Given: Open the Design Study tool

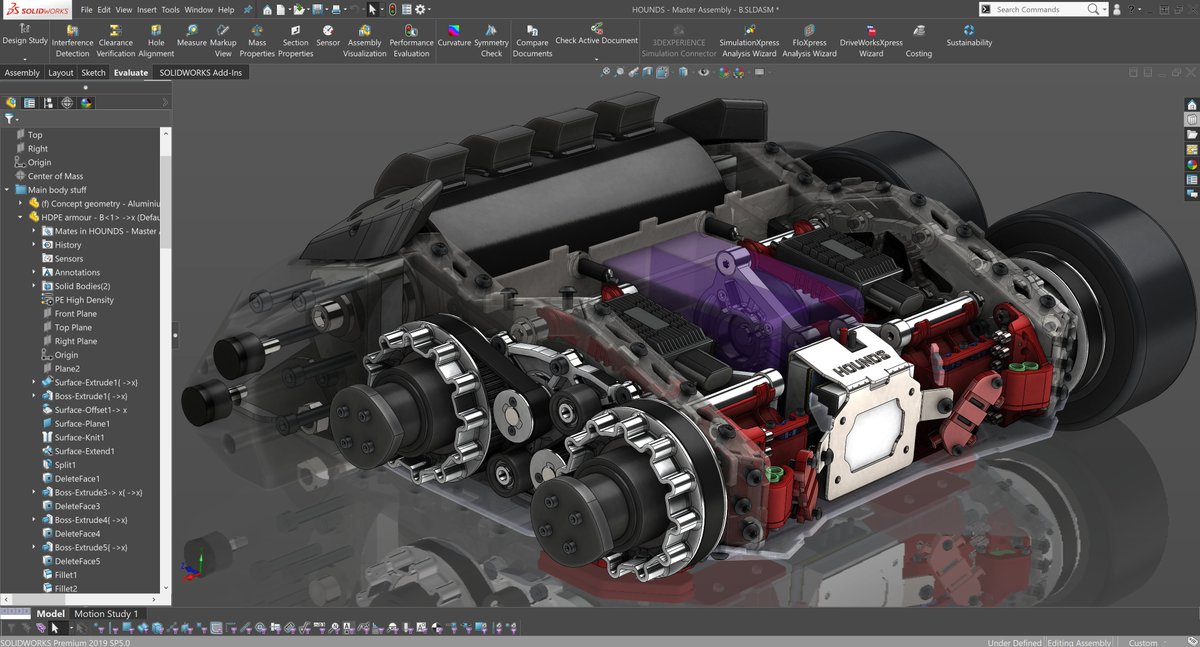Looking at the screenshot, I should point(25,34).
